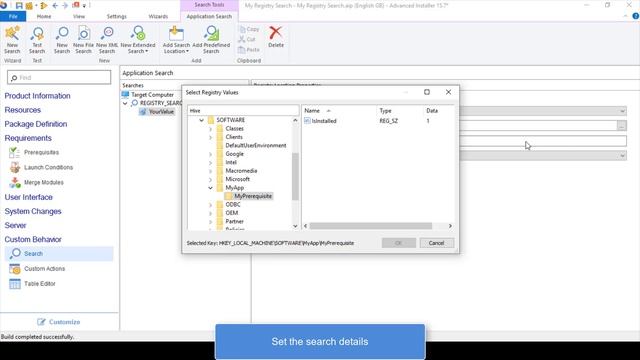Click Cancel in Select Registry Values
Image resolution: width=640 pixels, height=360 pixels.
tap(436, 243)
